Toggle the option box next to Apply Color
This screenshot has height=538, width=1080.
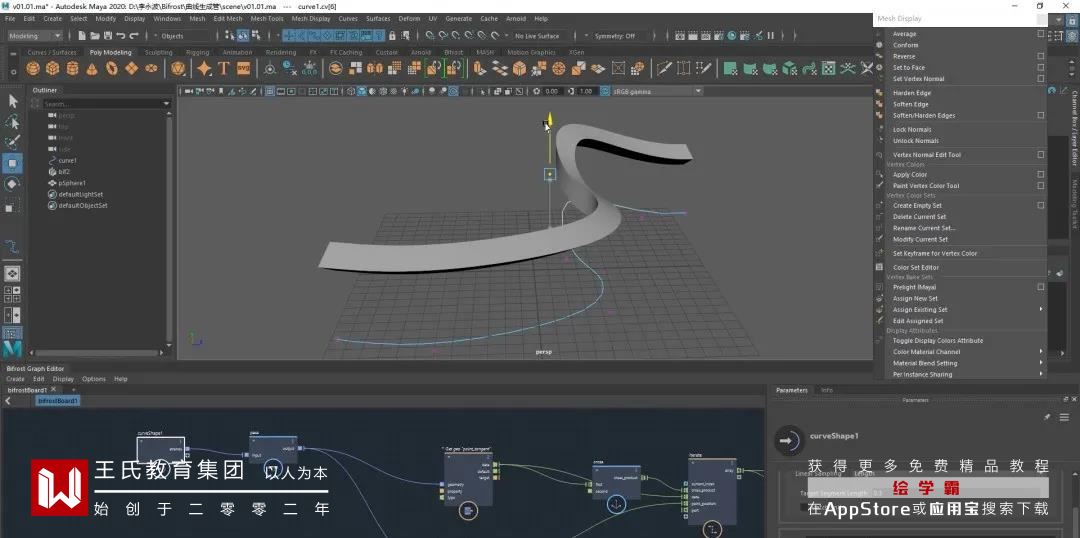pyautogui.click(x=1041, y=174)
